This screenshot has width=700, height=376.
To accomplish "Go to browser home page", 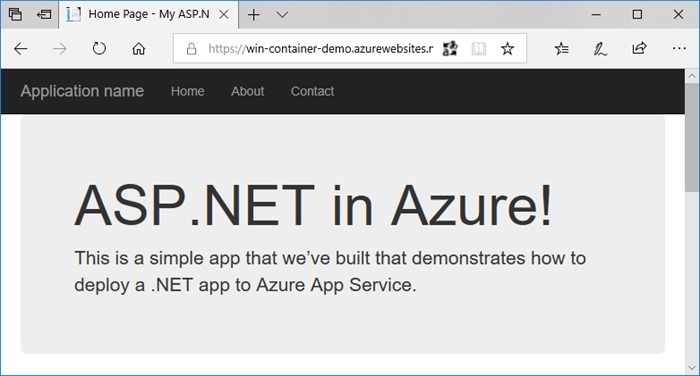I will click(138, 48).
